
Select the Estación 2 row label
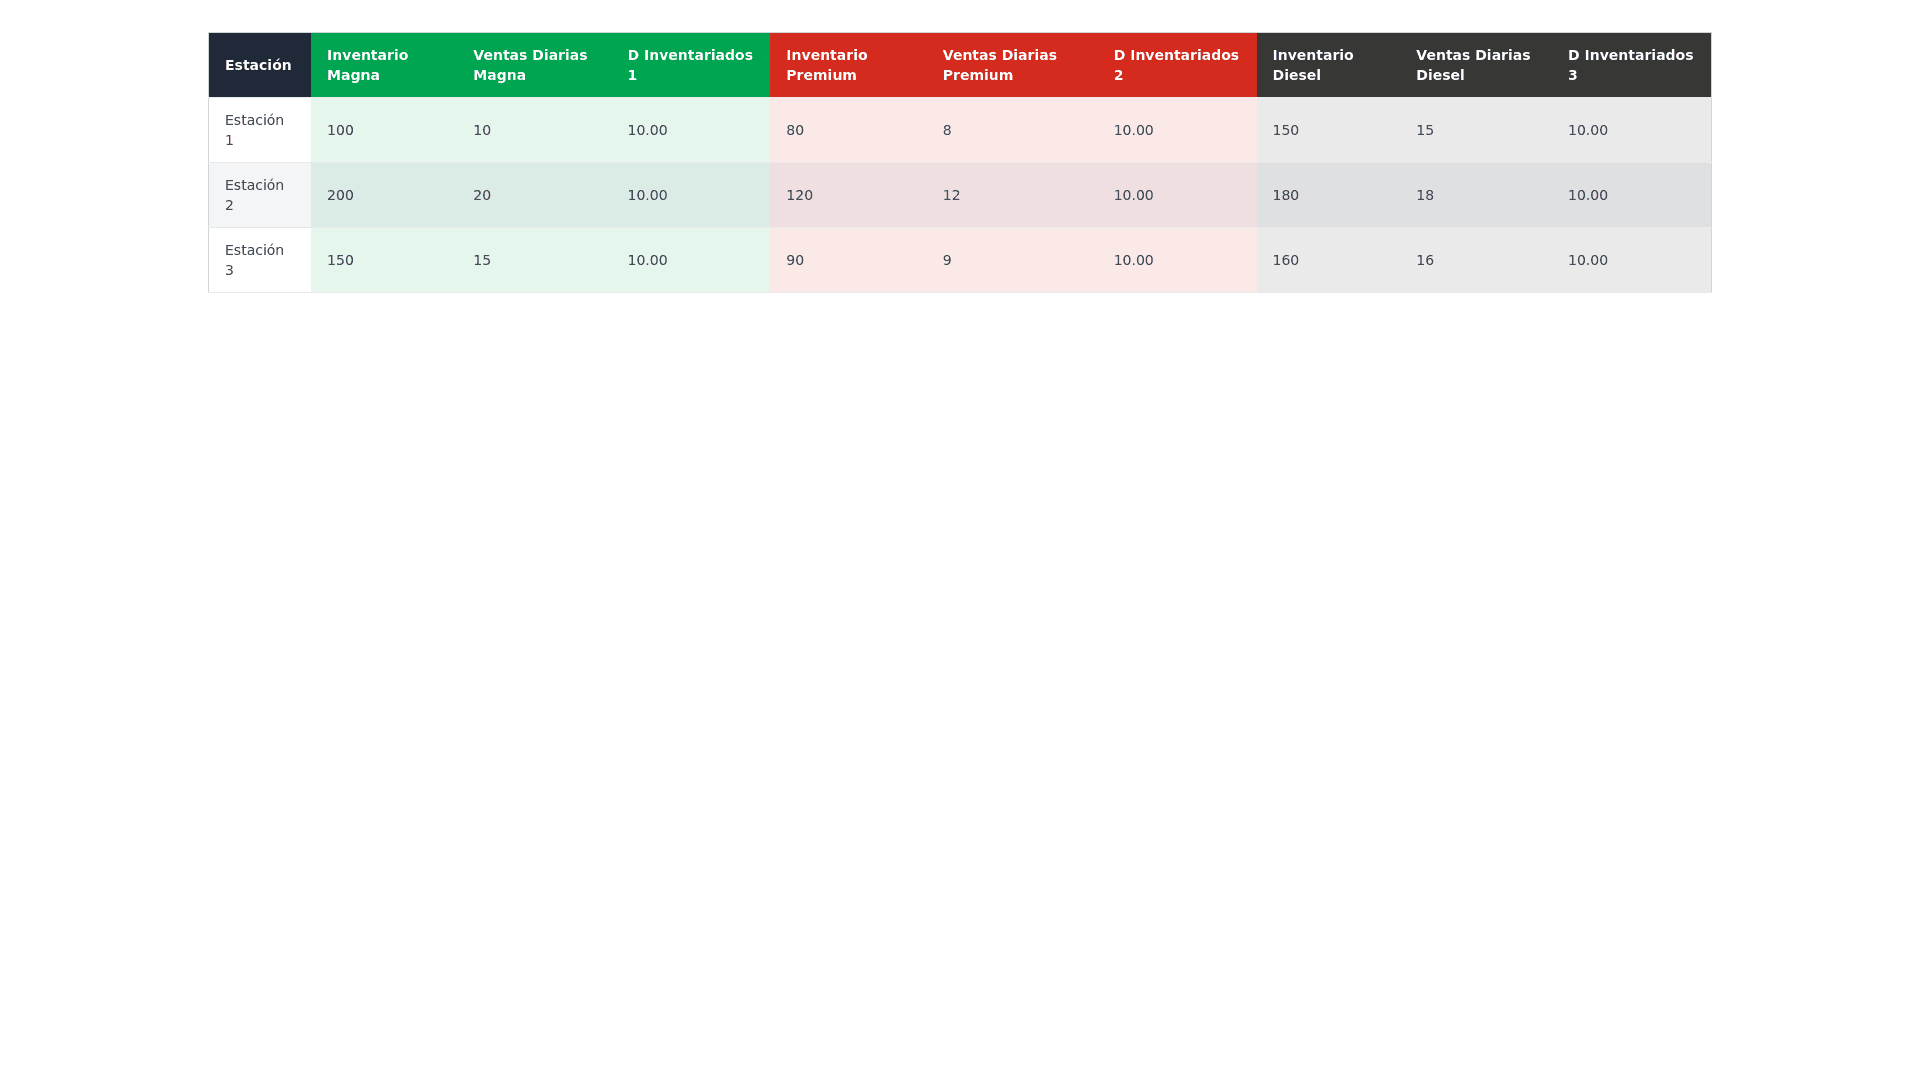[253, 194]
